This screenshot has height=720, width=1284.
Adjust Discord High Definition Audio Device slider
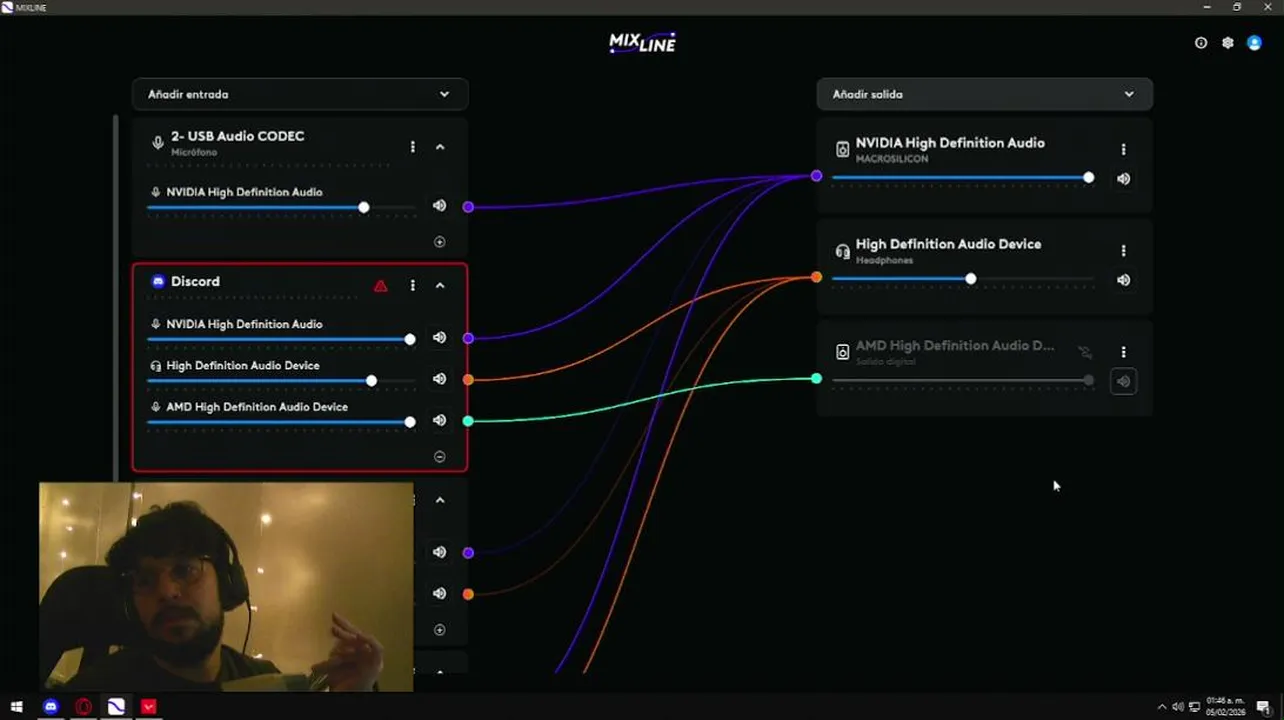click(x=281, y=381)
